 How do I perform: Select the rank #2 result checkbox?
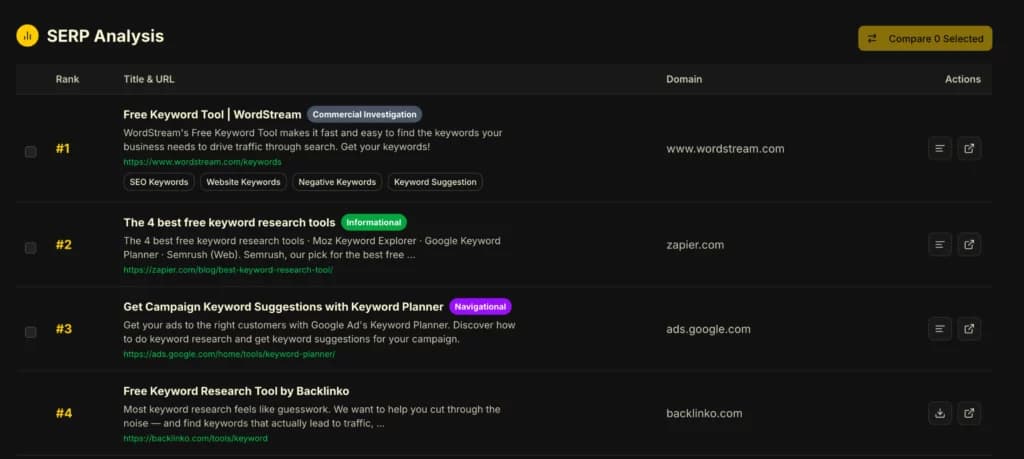[31, 247]
